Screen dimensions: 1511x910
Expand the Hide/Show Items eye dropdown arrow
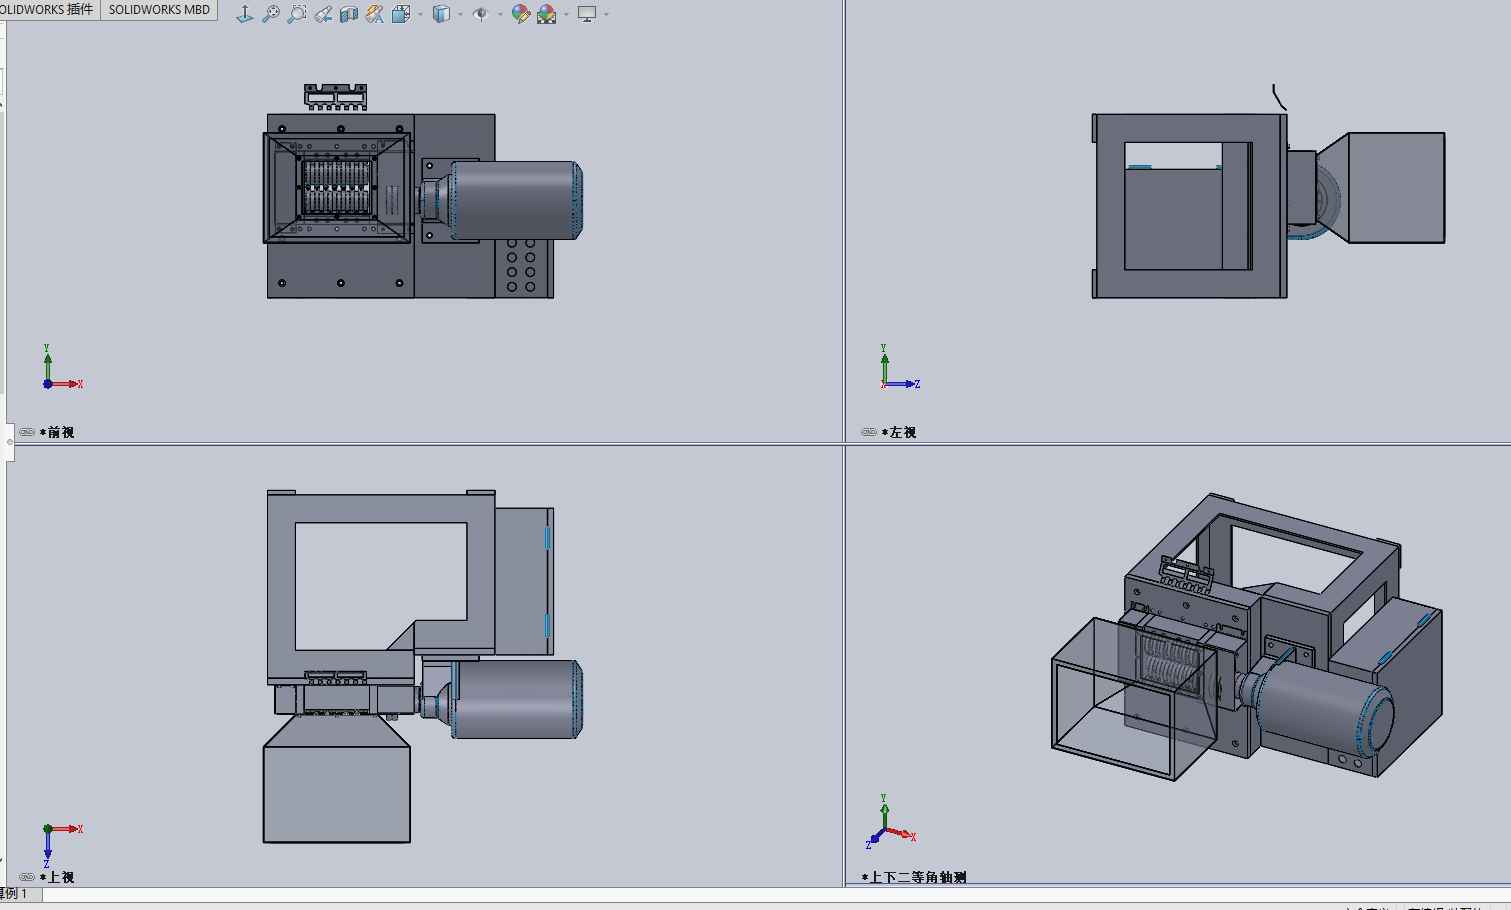[500, 14]
